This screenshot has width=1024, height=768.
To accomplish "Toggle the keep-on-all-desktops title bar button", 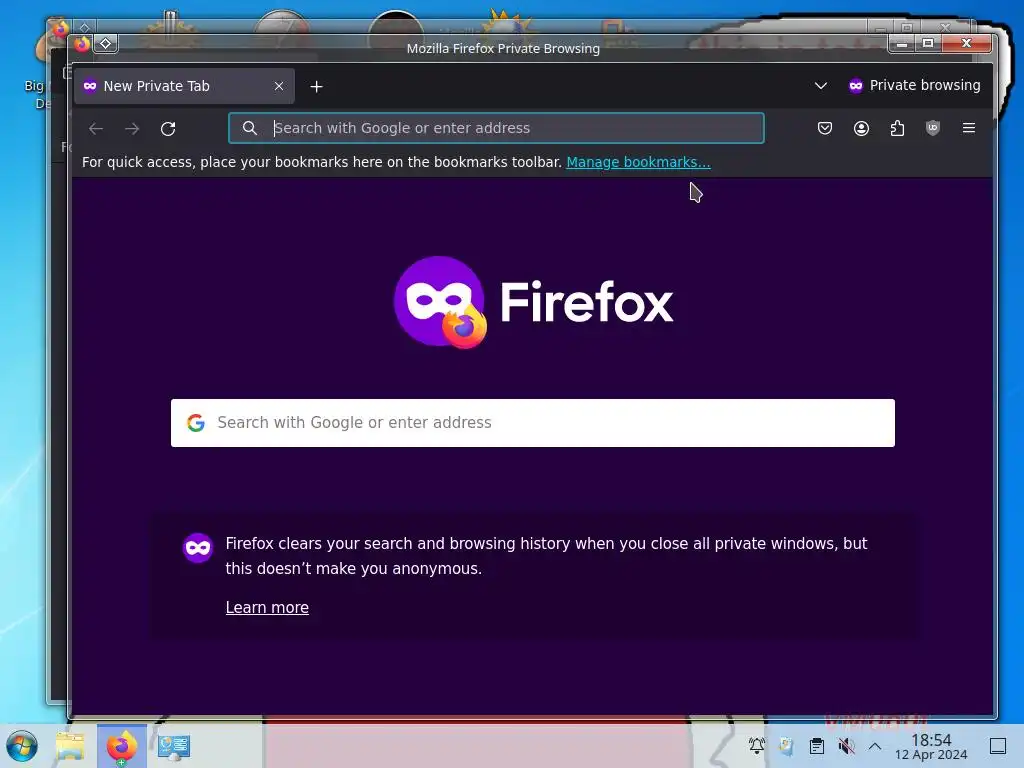I will coord(105,44).
